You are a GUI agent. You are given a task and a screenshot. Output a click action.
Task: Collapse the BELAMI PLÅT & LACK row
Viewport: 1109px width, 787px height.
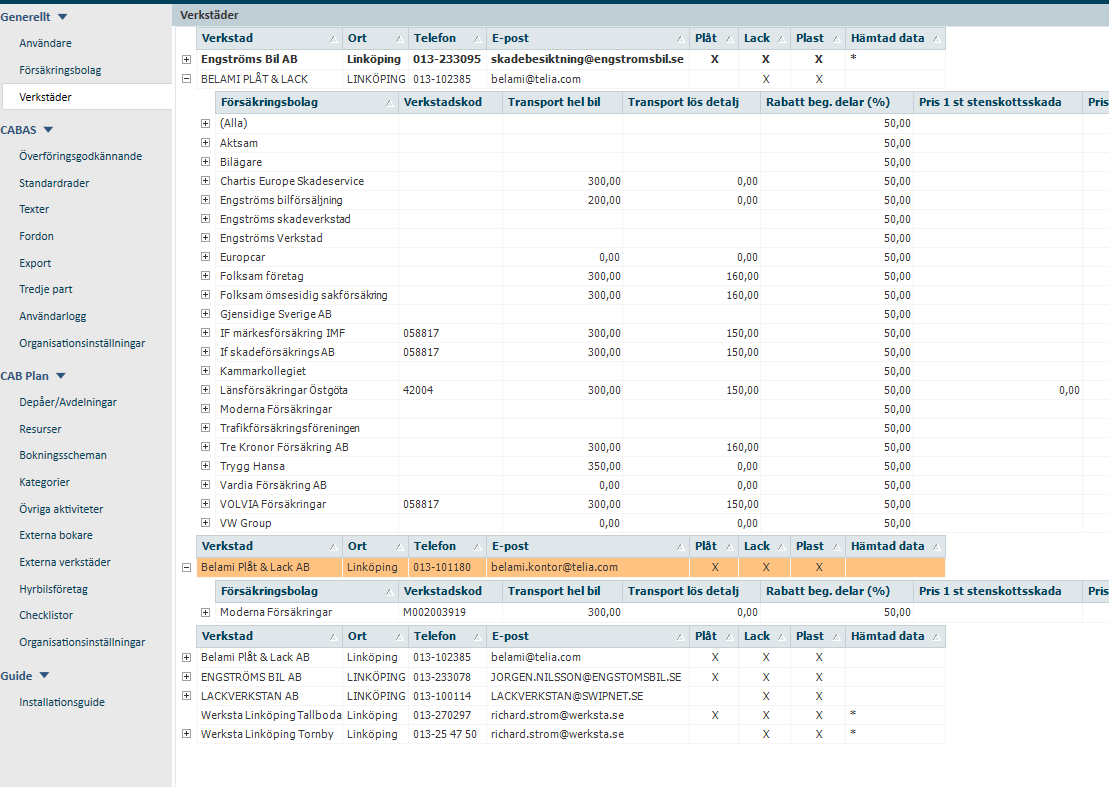coord(186,79)
